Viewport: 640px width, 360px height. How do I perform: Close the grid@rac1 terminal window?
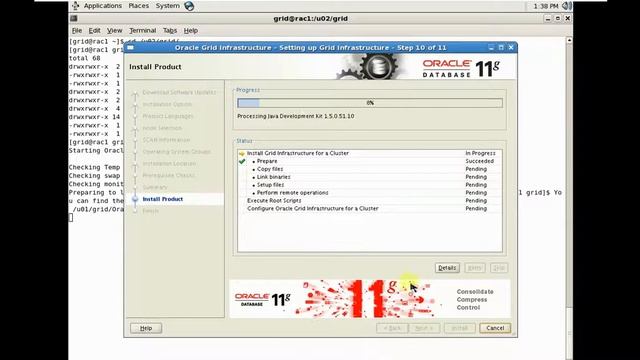pyautogui.click(x=567, y=18)
